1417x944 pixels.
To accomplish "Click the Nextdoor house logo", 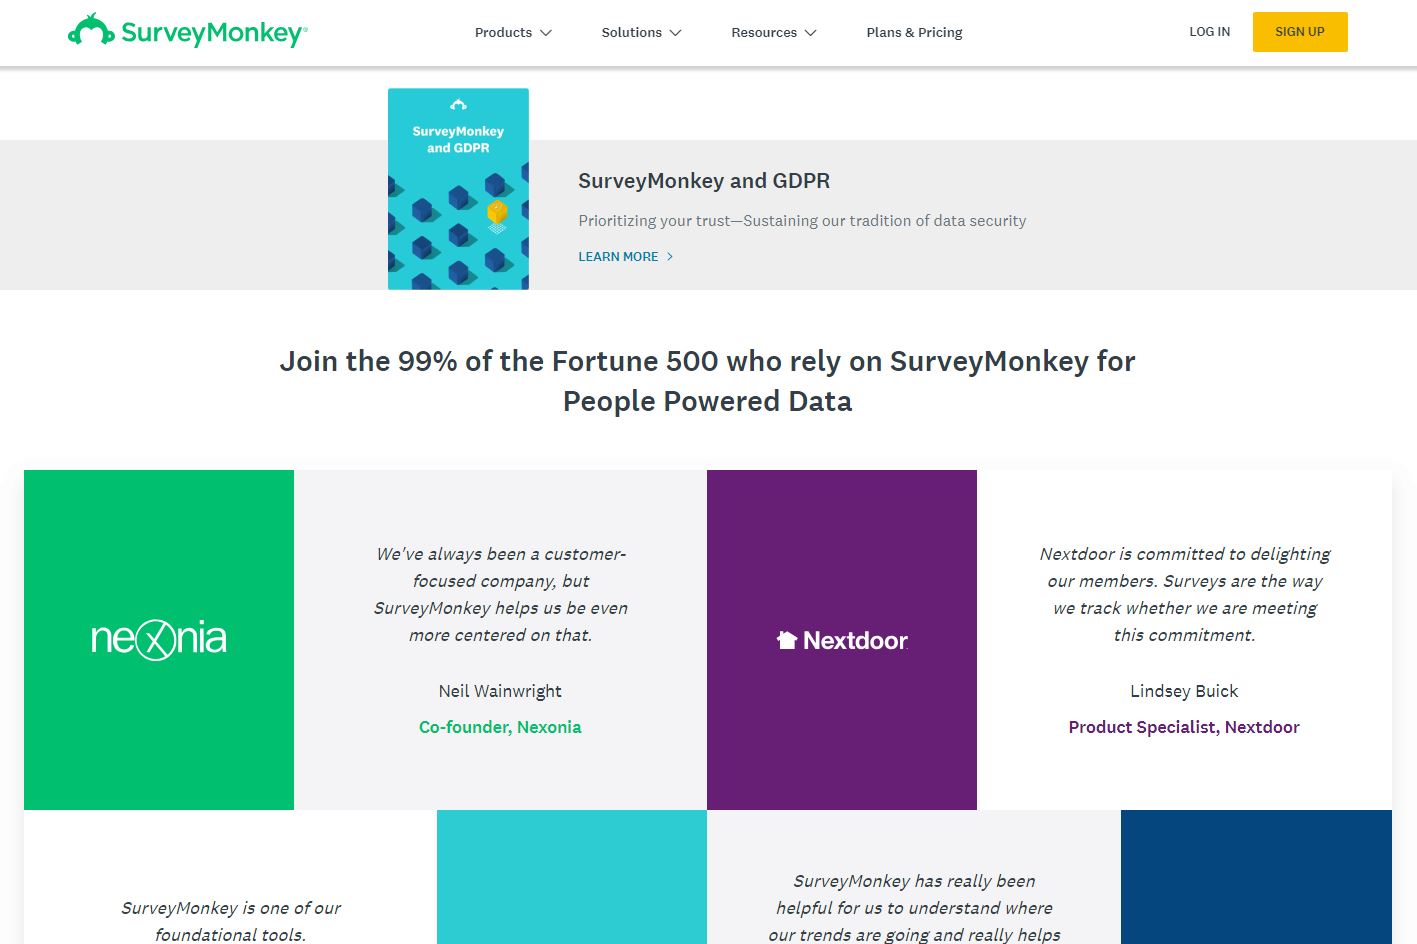I will tap(787, 640).
